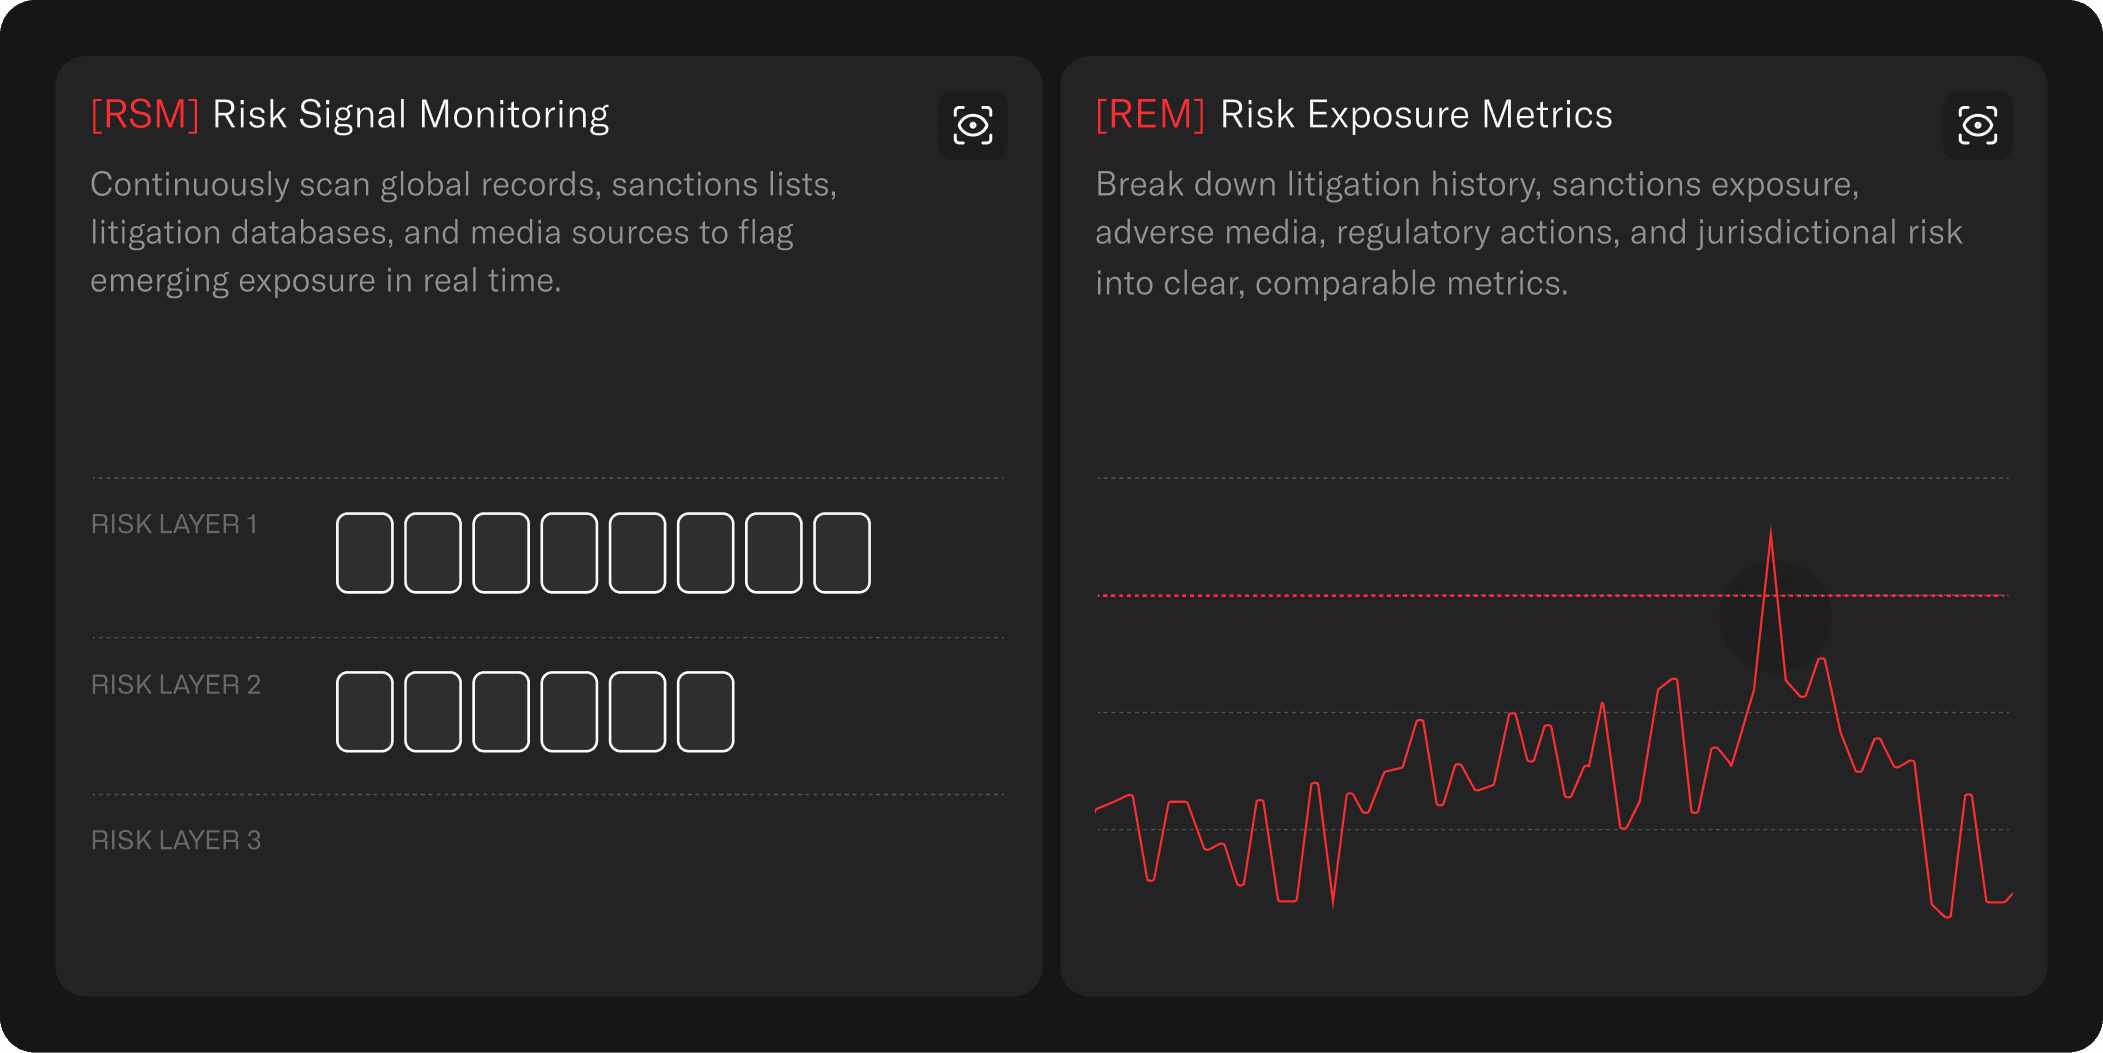This screenshot has width=2103, height=1053.
Task: Select the second box in Risk Layer 1
Action: (x=433, y=553)
